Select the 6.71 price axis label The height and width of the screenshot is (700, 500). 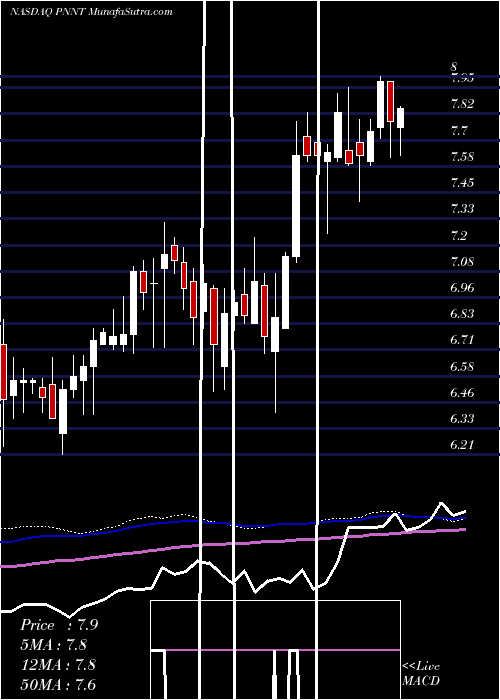[463, 340]
